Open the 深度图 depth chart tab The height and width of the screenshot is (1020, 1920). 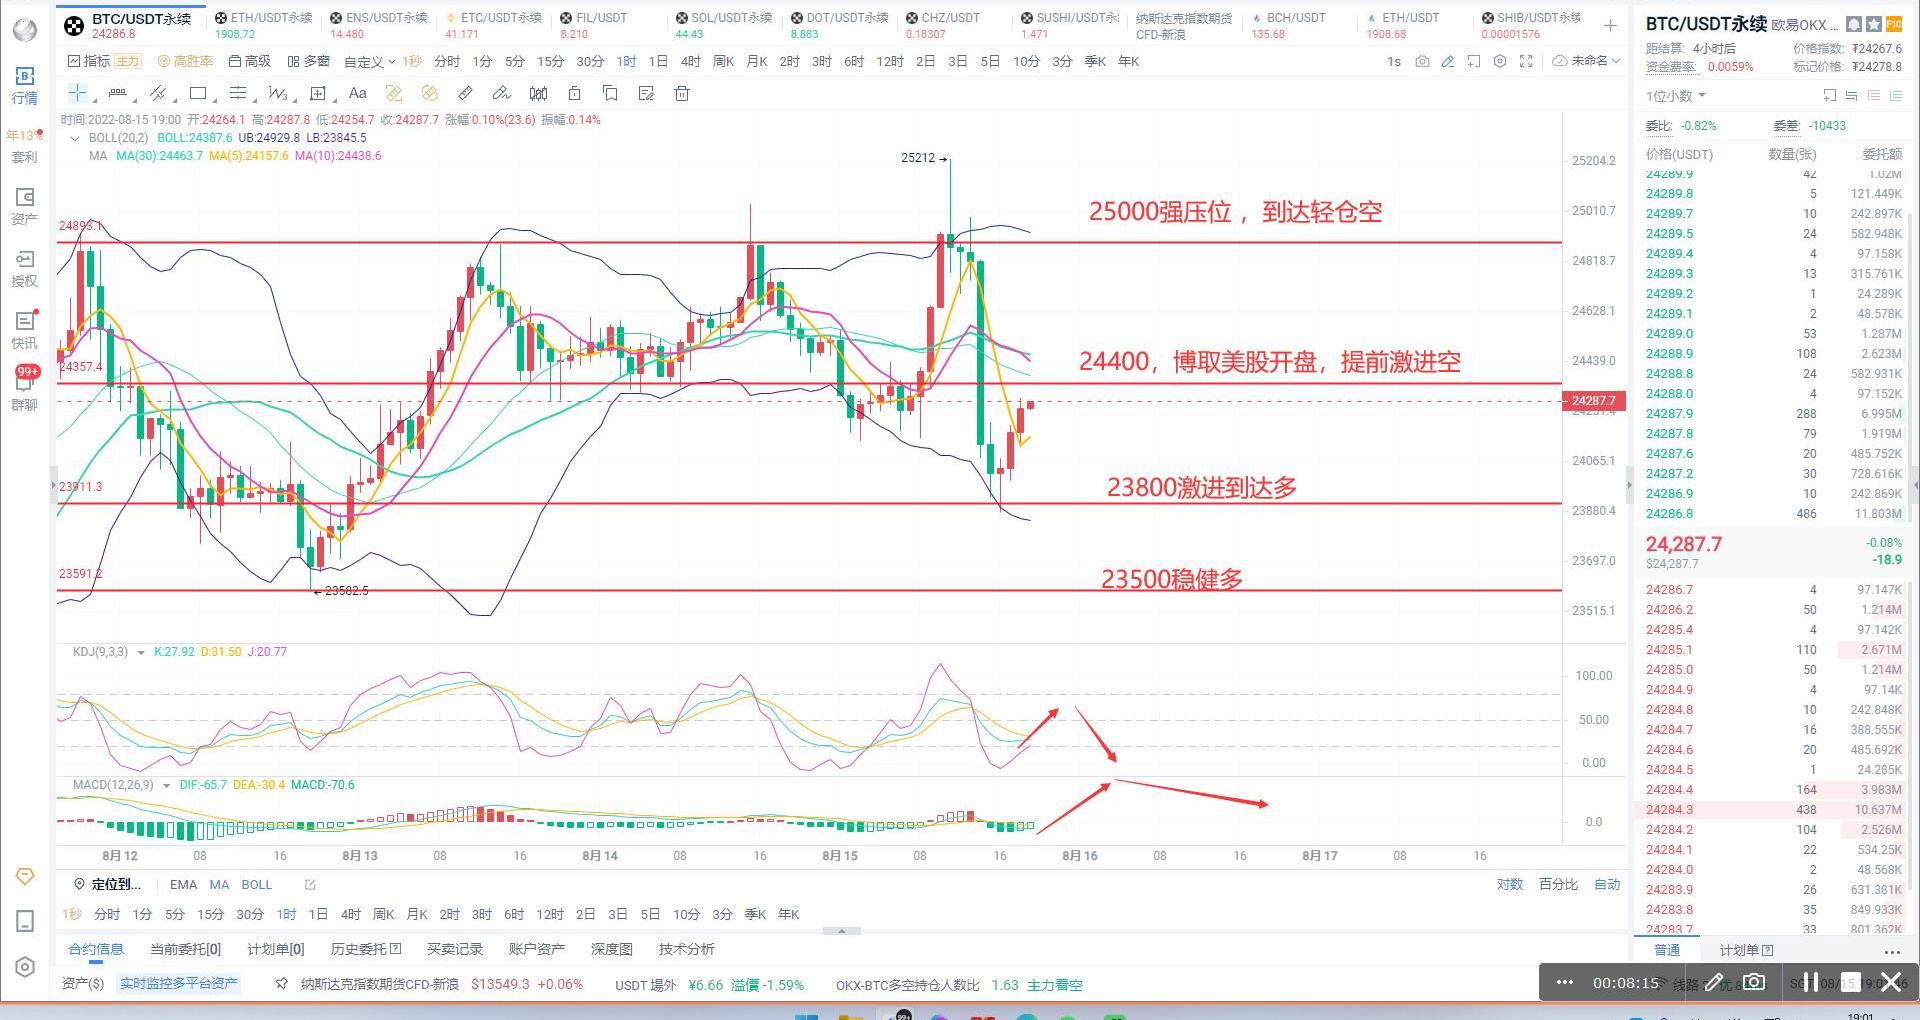click(x=611, y=949)
